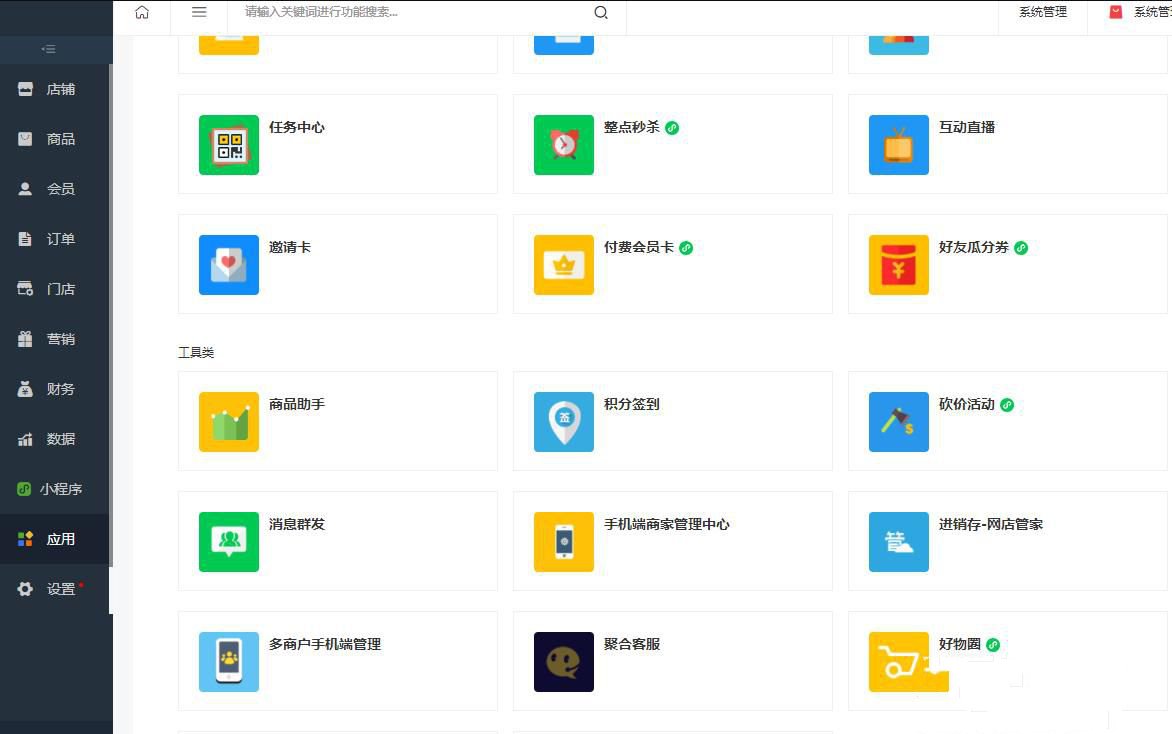1172x734 pixels.
Task: Launch the 互动直播 live streaming app
Action: 967,128
